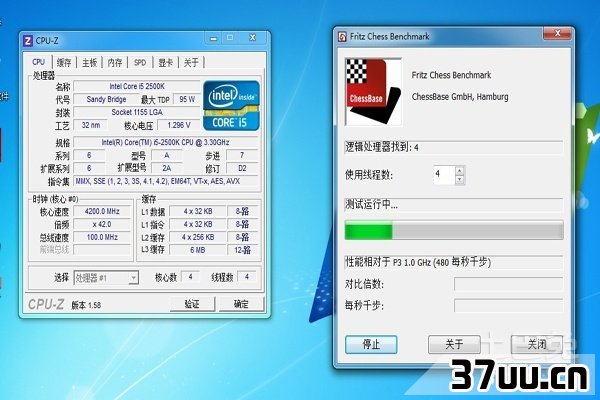This screenshot has width=600, height=400.
Task: Switch to the 缓存 tab in CPU-Z
Action: (64, 62)
